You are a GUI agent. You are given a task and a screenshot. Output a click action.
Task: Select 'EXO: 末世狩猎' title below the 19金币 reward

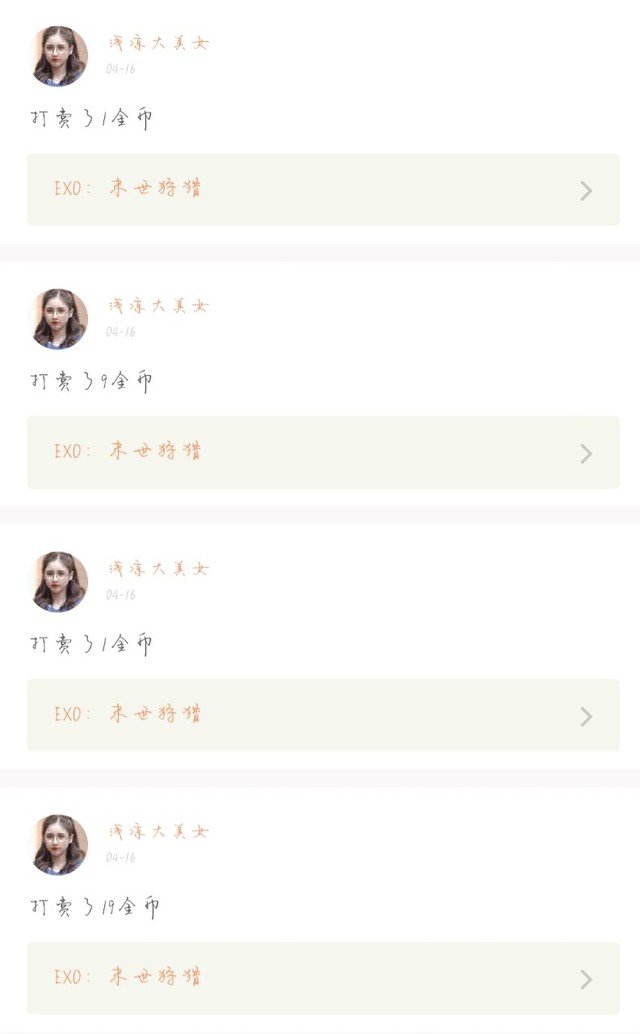[x=128, y=978]
